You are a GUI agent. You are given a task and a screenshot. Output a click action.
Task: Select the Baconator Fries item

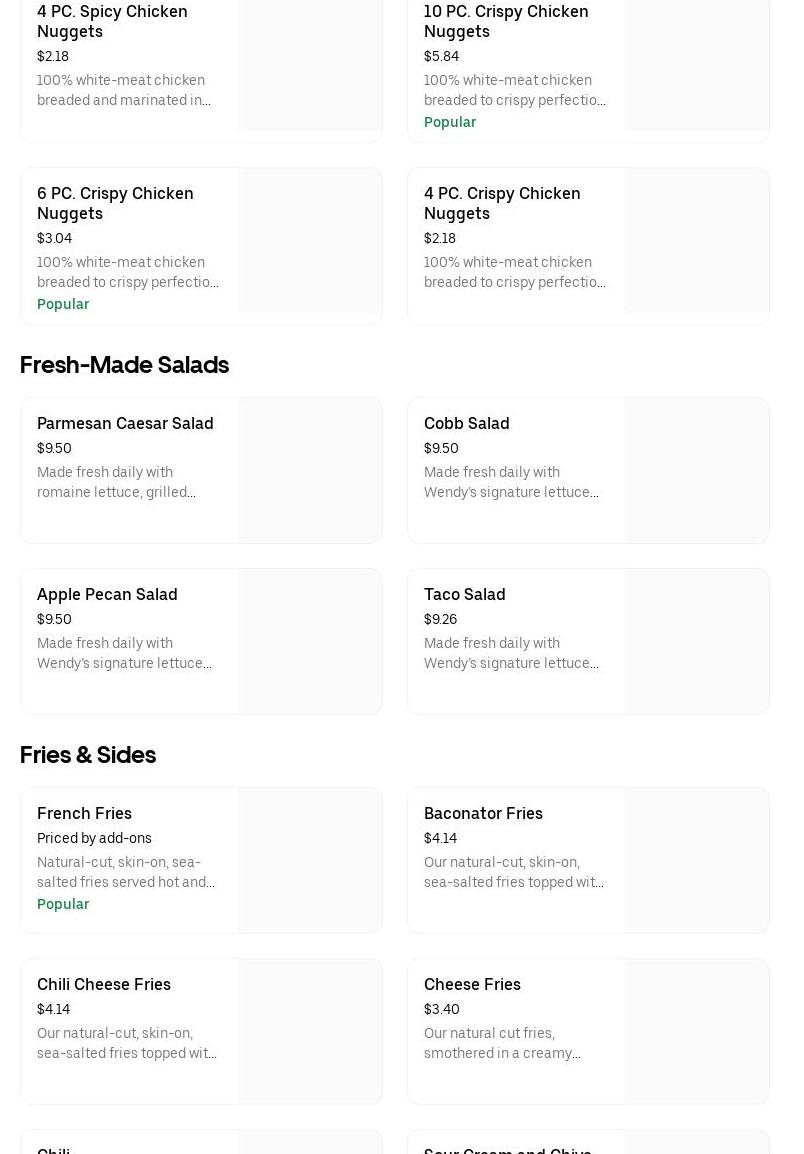pyautogui.click(x=483, y=814)
